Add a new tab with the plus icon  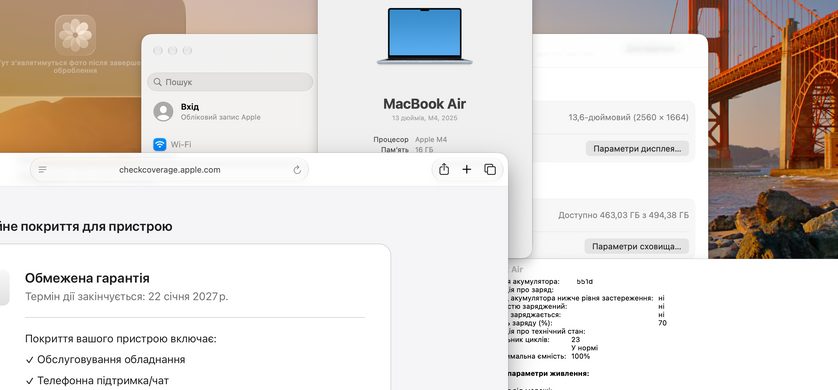pyautogui.click(x=467, y=169)
